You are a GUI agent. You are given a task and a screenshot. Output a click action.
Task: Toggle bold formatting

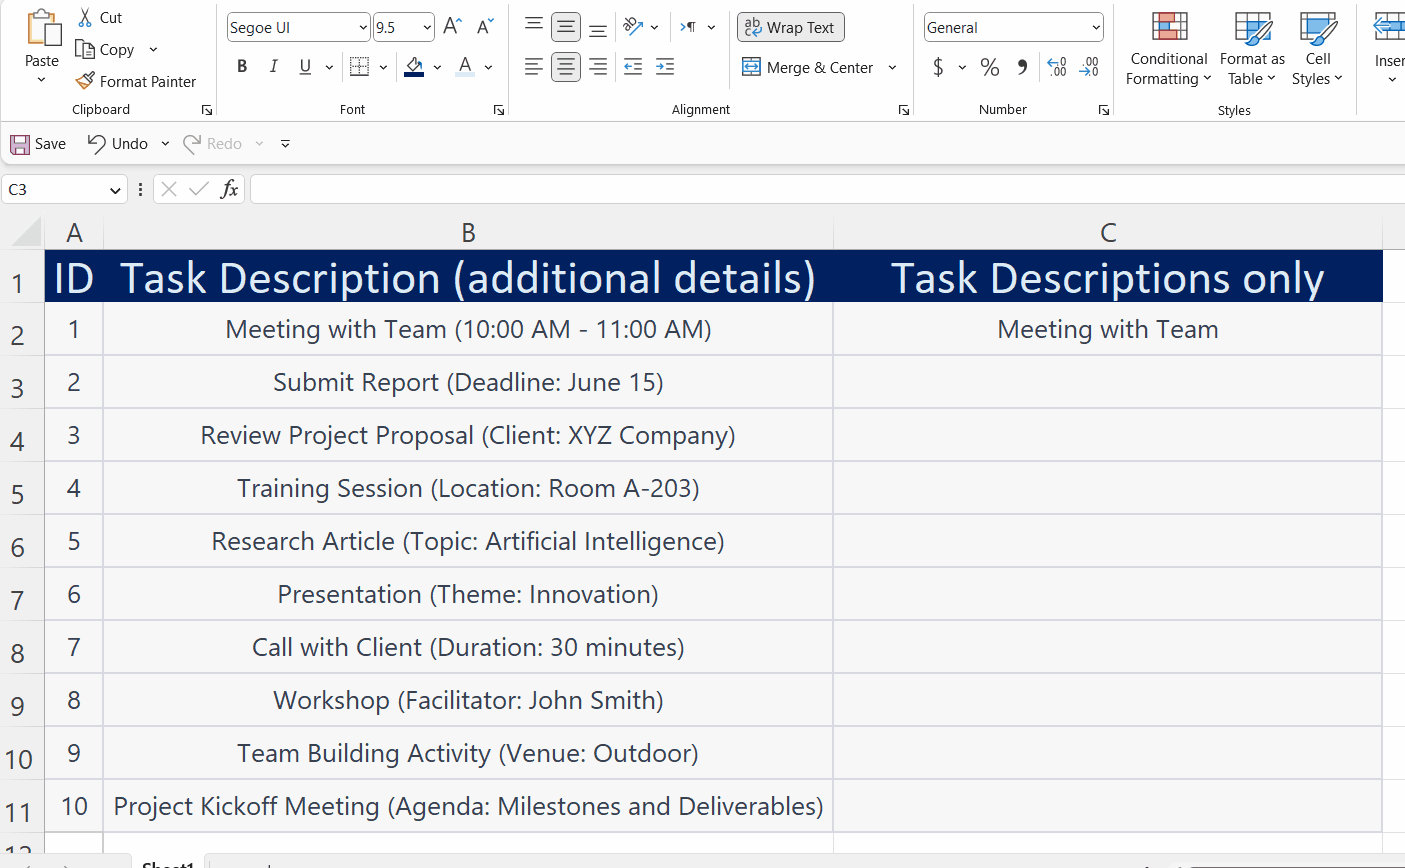point(241,66)
